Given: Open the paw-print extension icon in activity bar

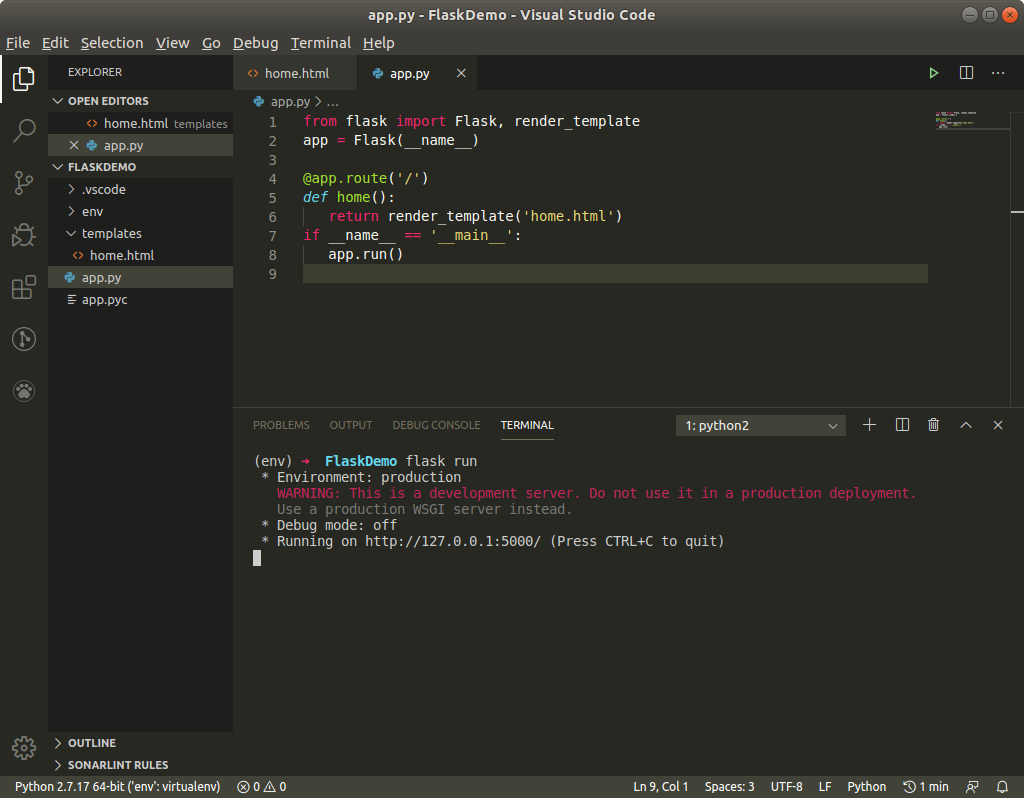Looking at the screenshot, I should click(24, 391).
